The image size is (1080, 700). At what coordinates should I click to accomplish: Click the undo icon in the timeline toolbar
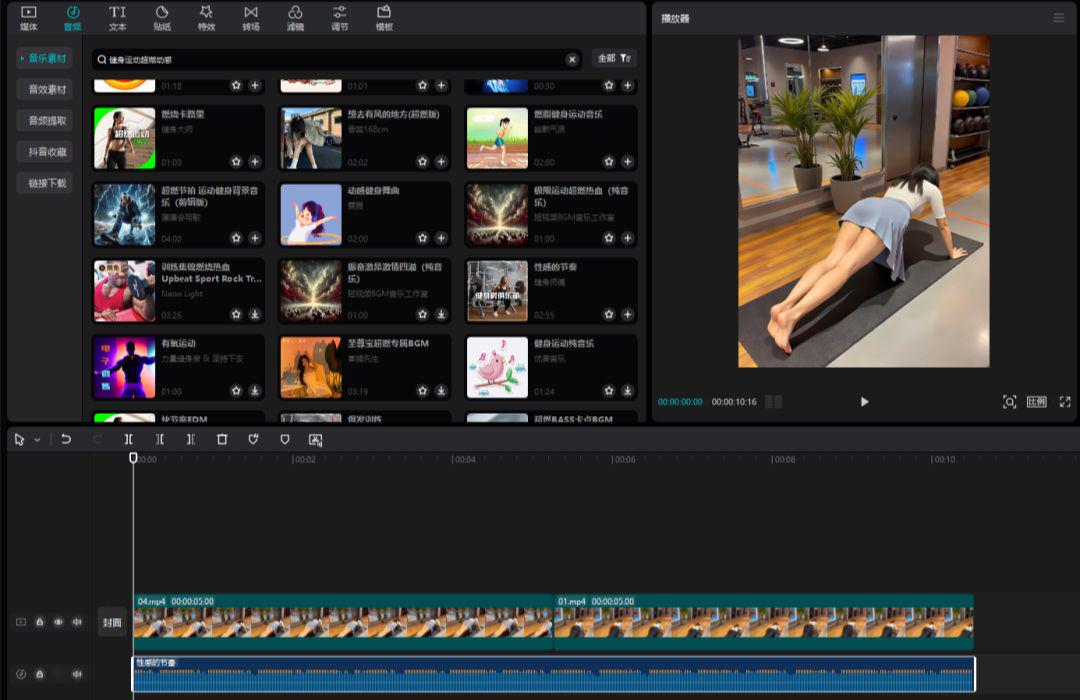[x=64, y=439]
